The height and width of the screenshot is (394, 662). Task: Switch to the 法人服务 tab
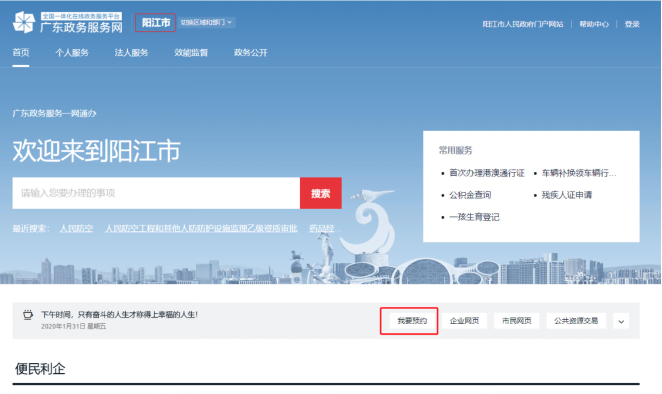point(131,52)
